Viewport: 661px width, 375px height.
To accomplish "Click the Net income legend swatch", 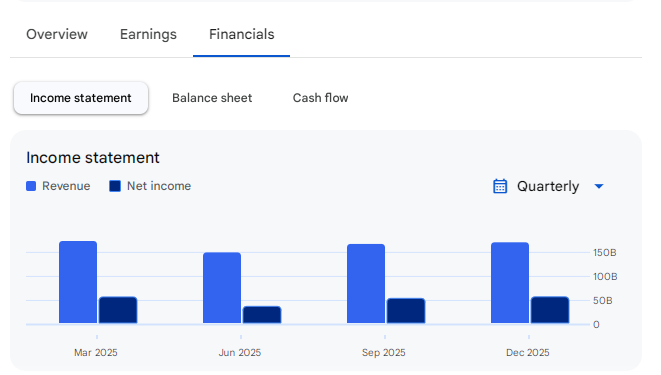I will [115, 186].
